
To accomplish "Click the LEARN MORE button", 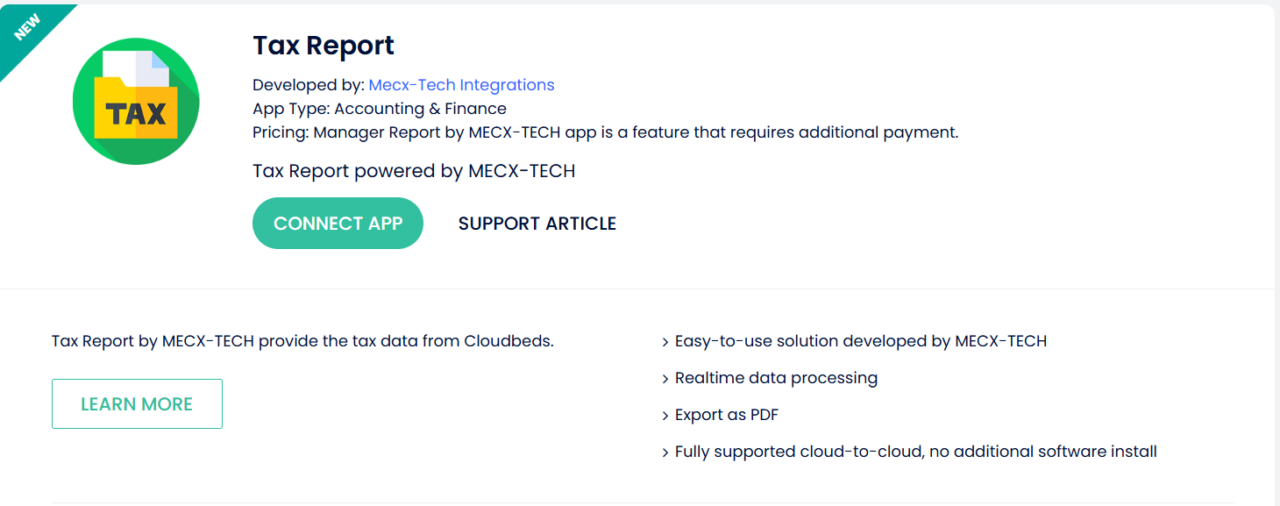I will 137,404.
